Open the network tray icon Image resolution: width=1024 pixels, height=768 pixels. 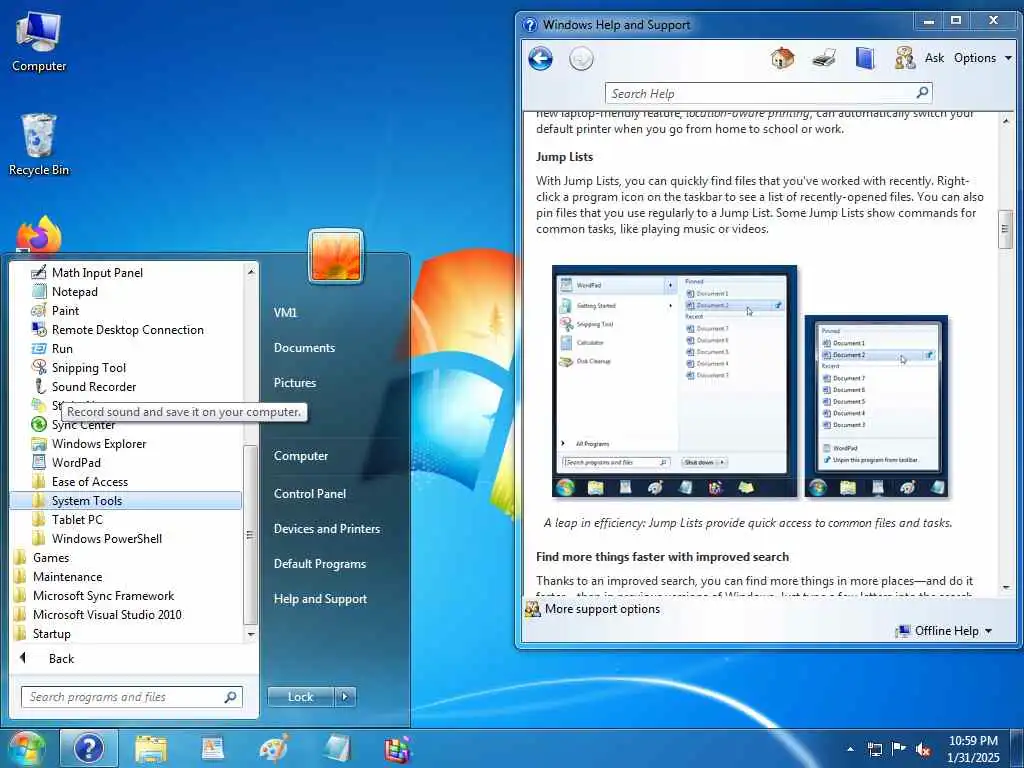click(874, 749)
